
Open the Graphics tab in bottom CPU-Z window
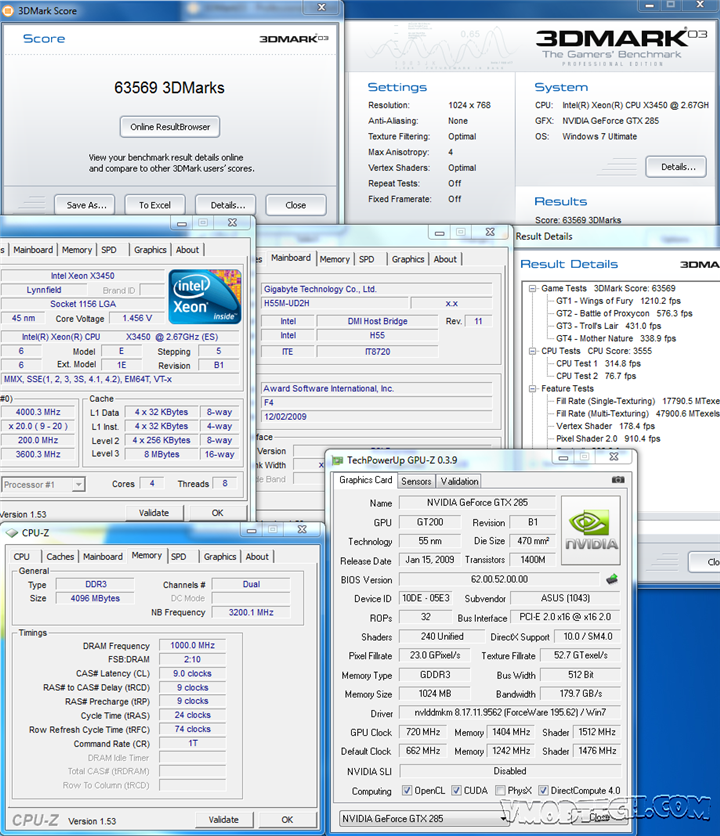coord(220,557)
